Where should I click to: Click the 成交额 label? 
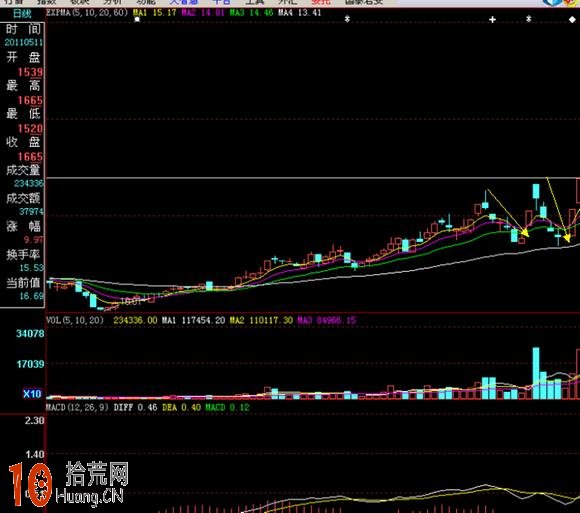[23, 198]
